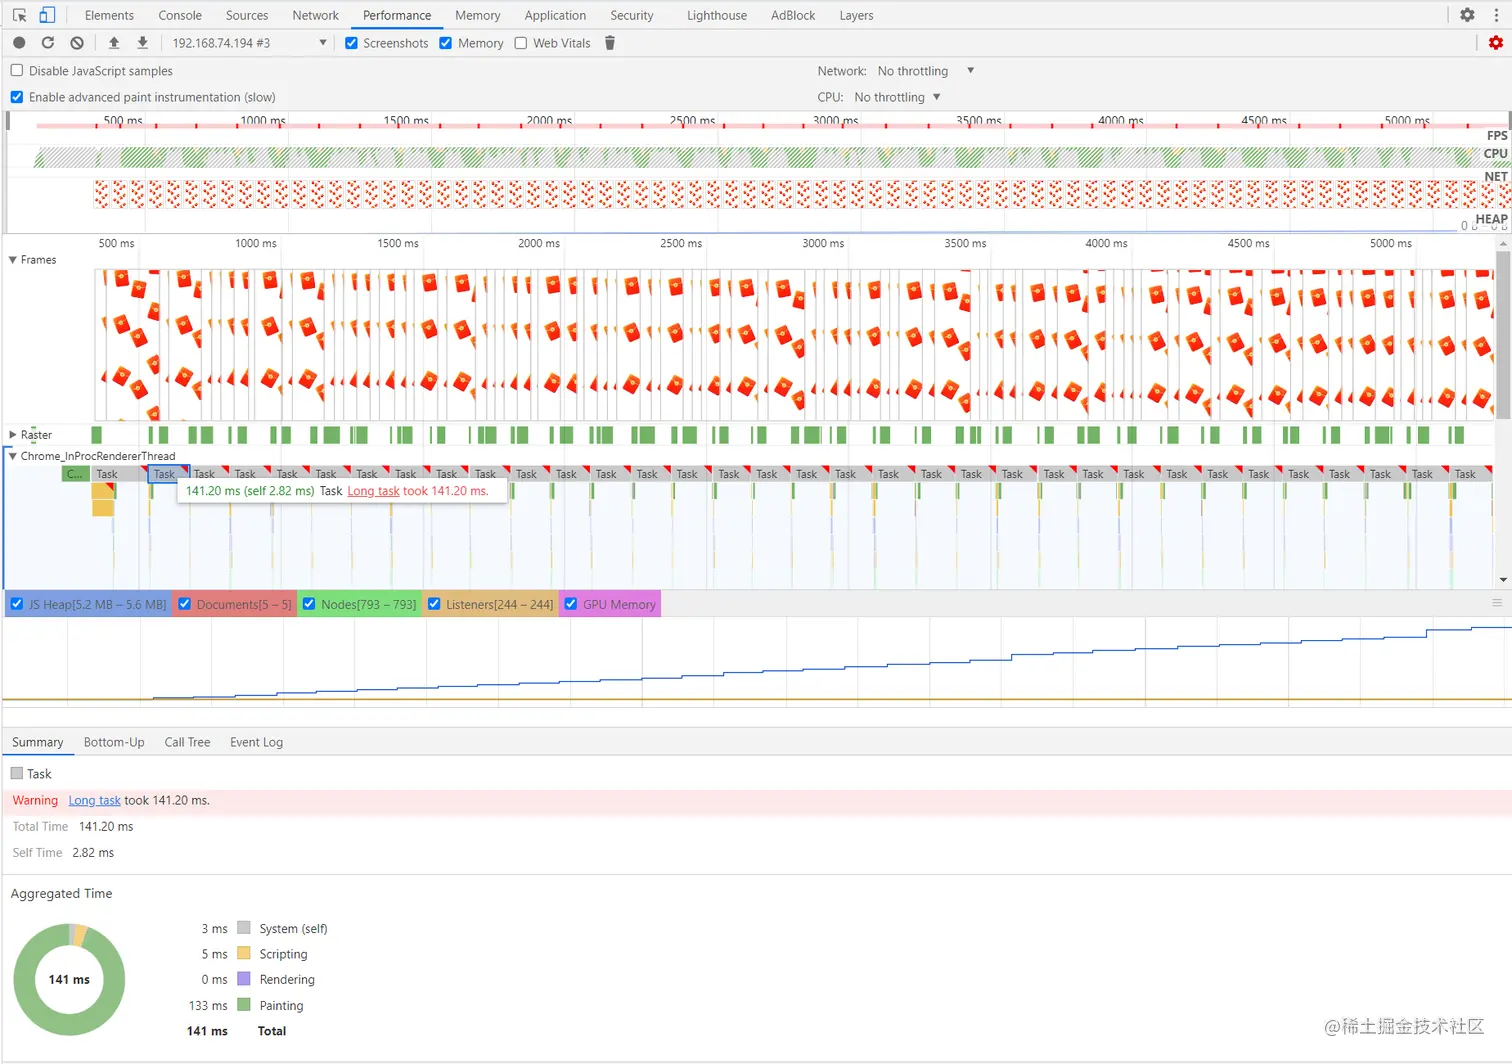
Task: Click the flame chart scrollbar down arrow
Action: click(1503, 580)
